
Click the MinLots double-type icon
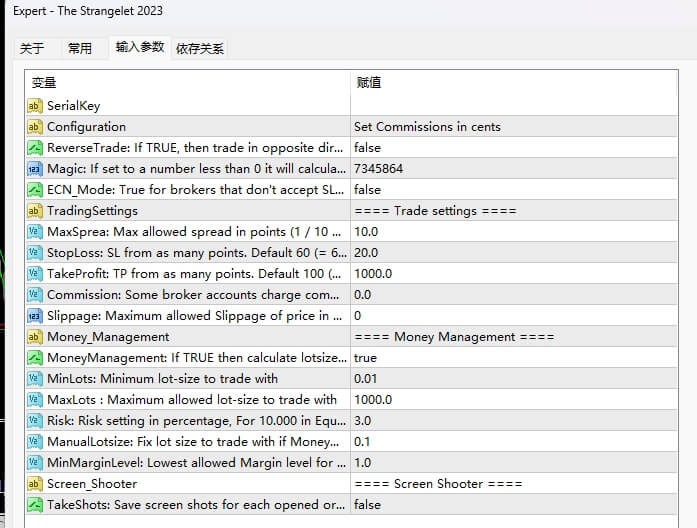[x=35, y=379]
